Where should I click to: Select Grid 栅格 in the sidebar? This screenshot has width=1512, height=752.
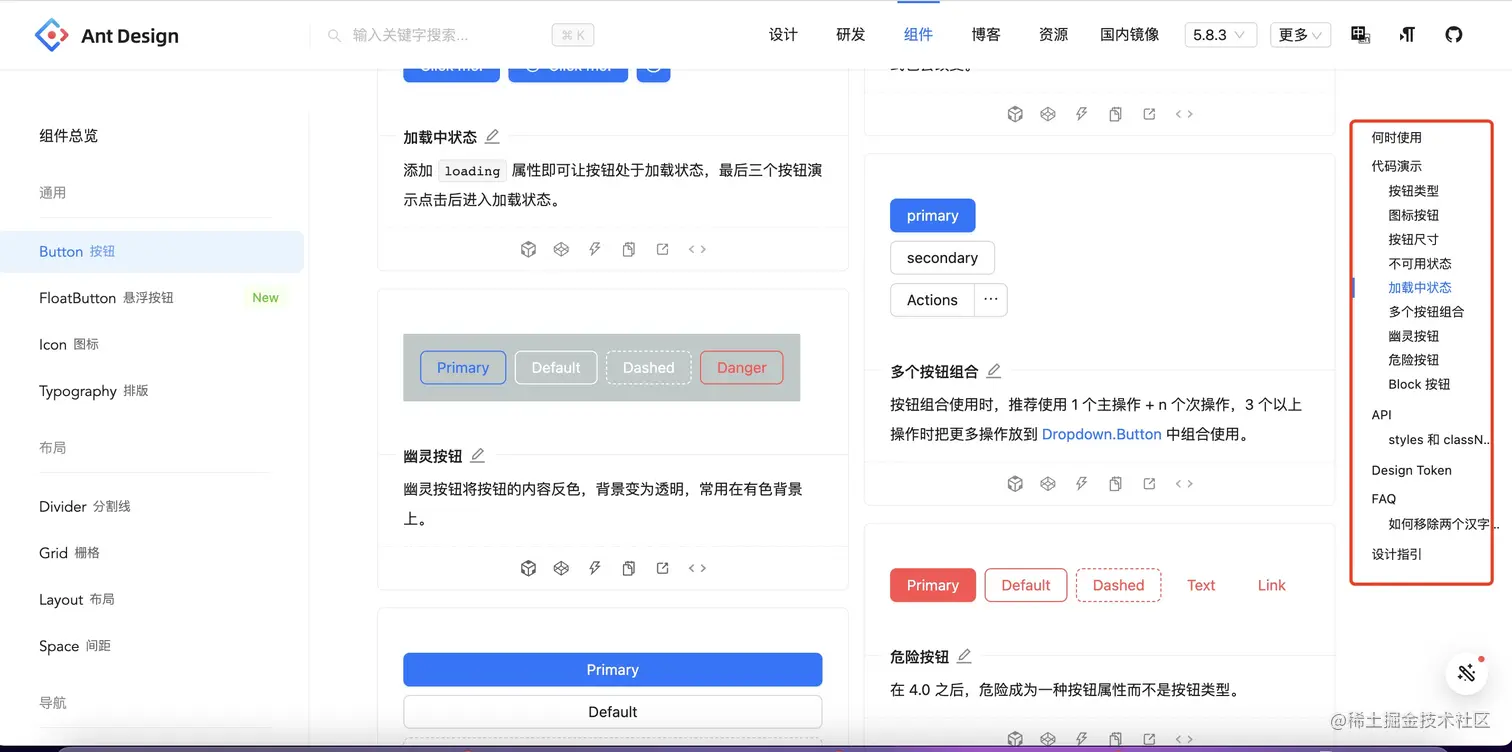point(152,553)
